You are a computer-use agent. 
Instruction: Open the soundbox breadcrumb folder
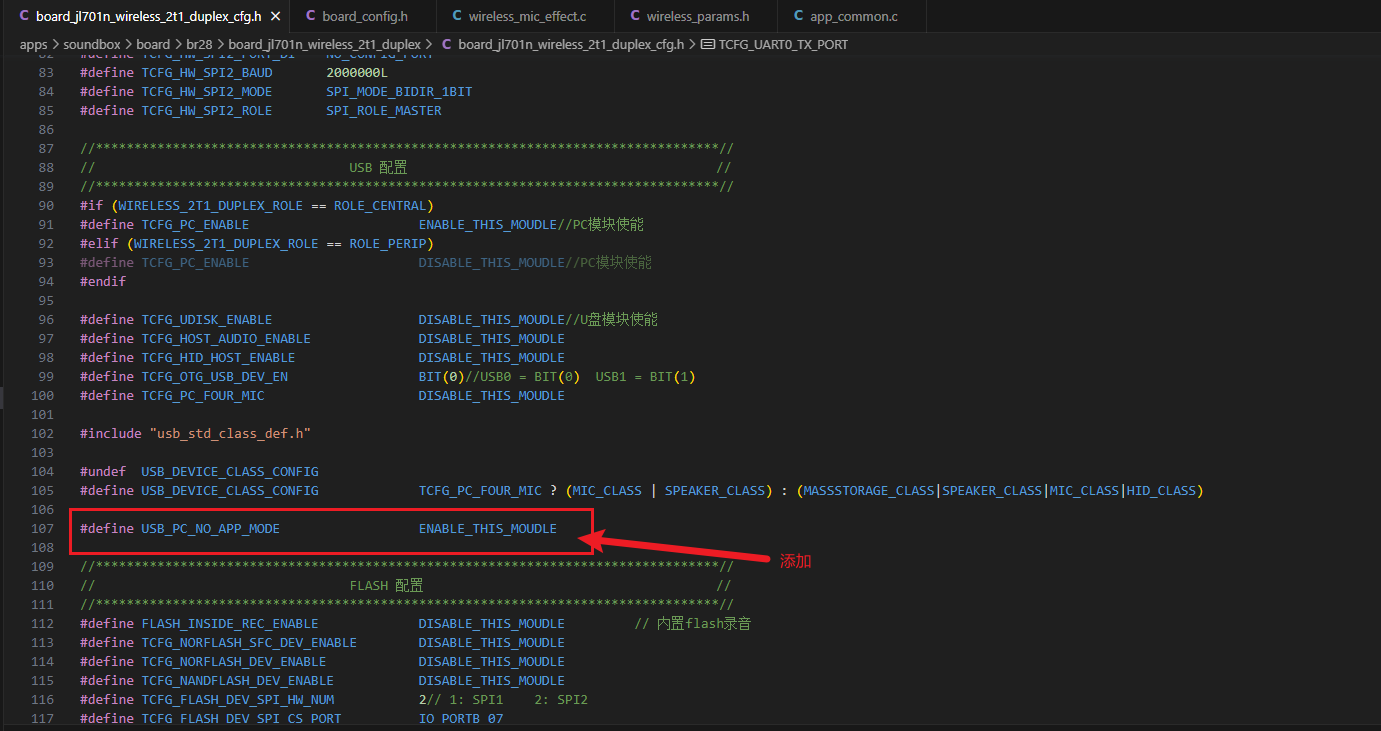coord(92,44)
